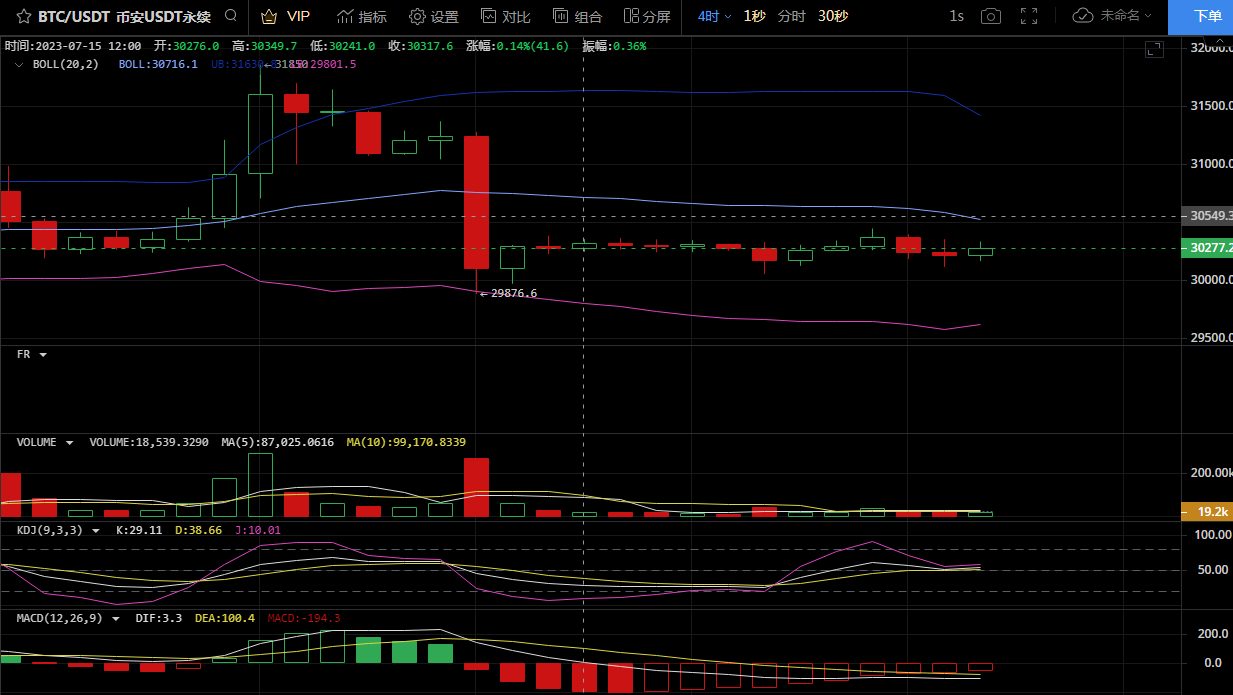Click 对比 compare tool

point(505,16)
